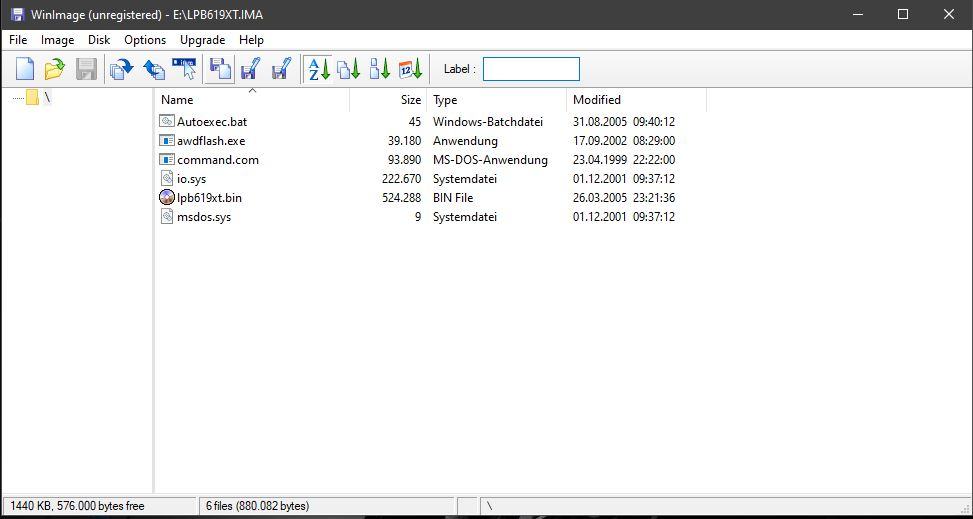Select the lpb619xt.bin file name
The height and width of the screenshot is (519, 973).
pyautogui.click(x=209, y=198)
